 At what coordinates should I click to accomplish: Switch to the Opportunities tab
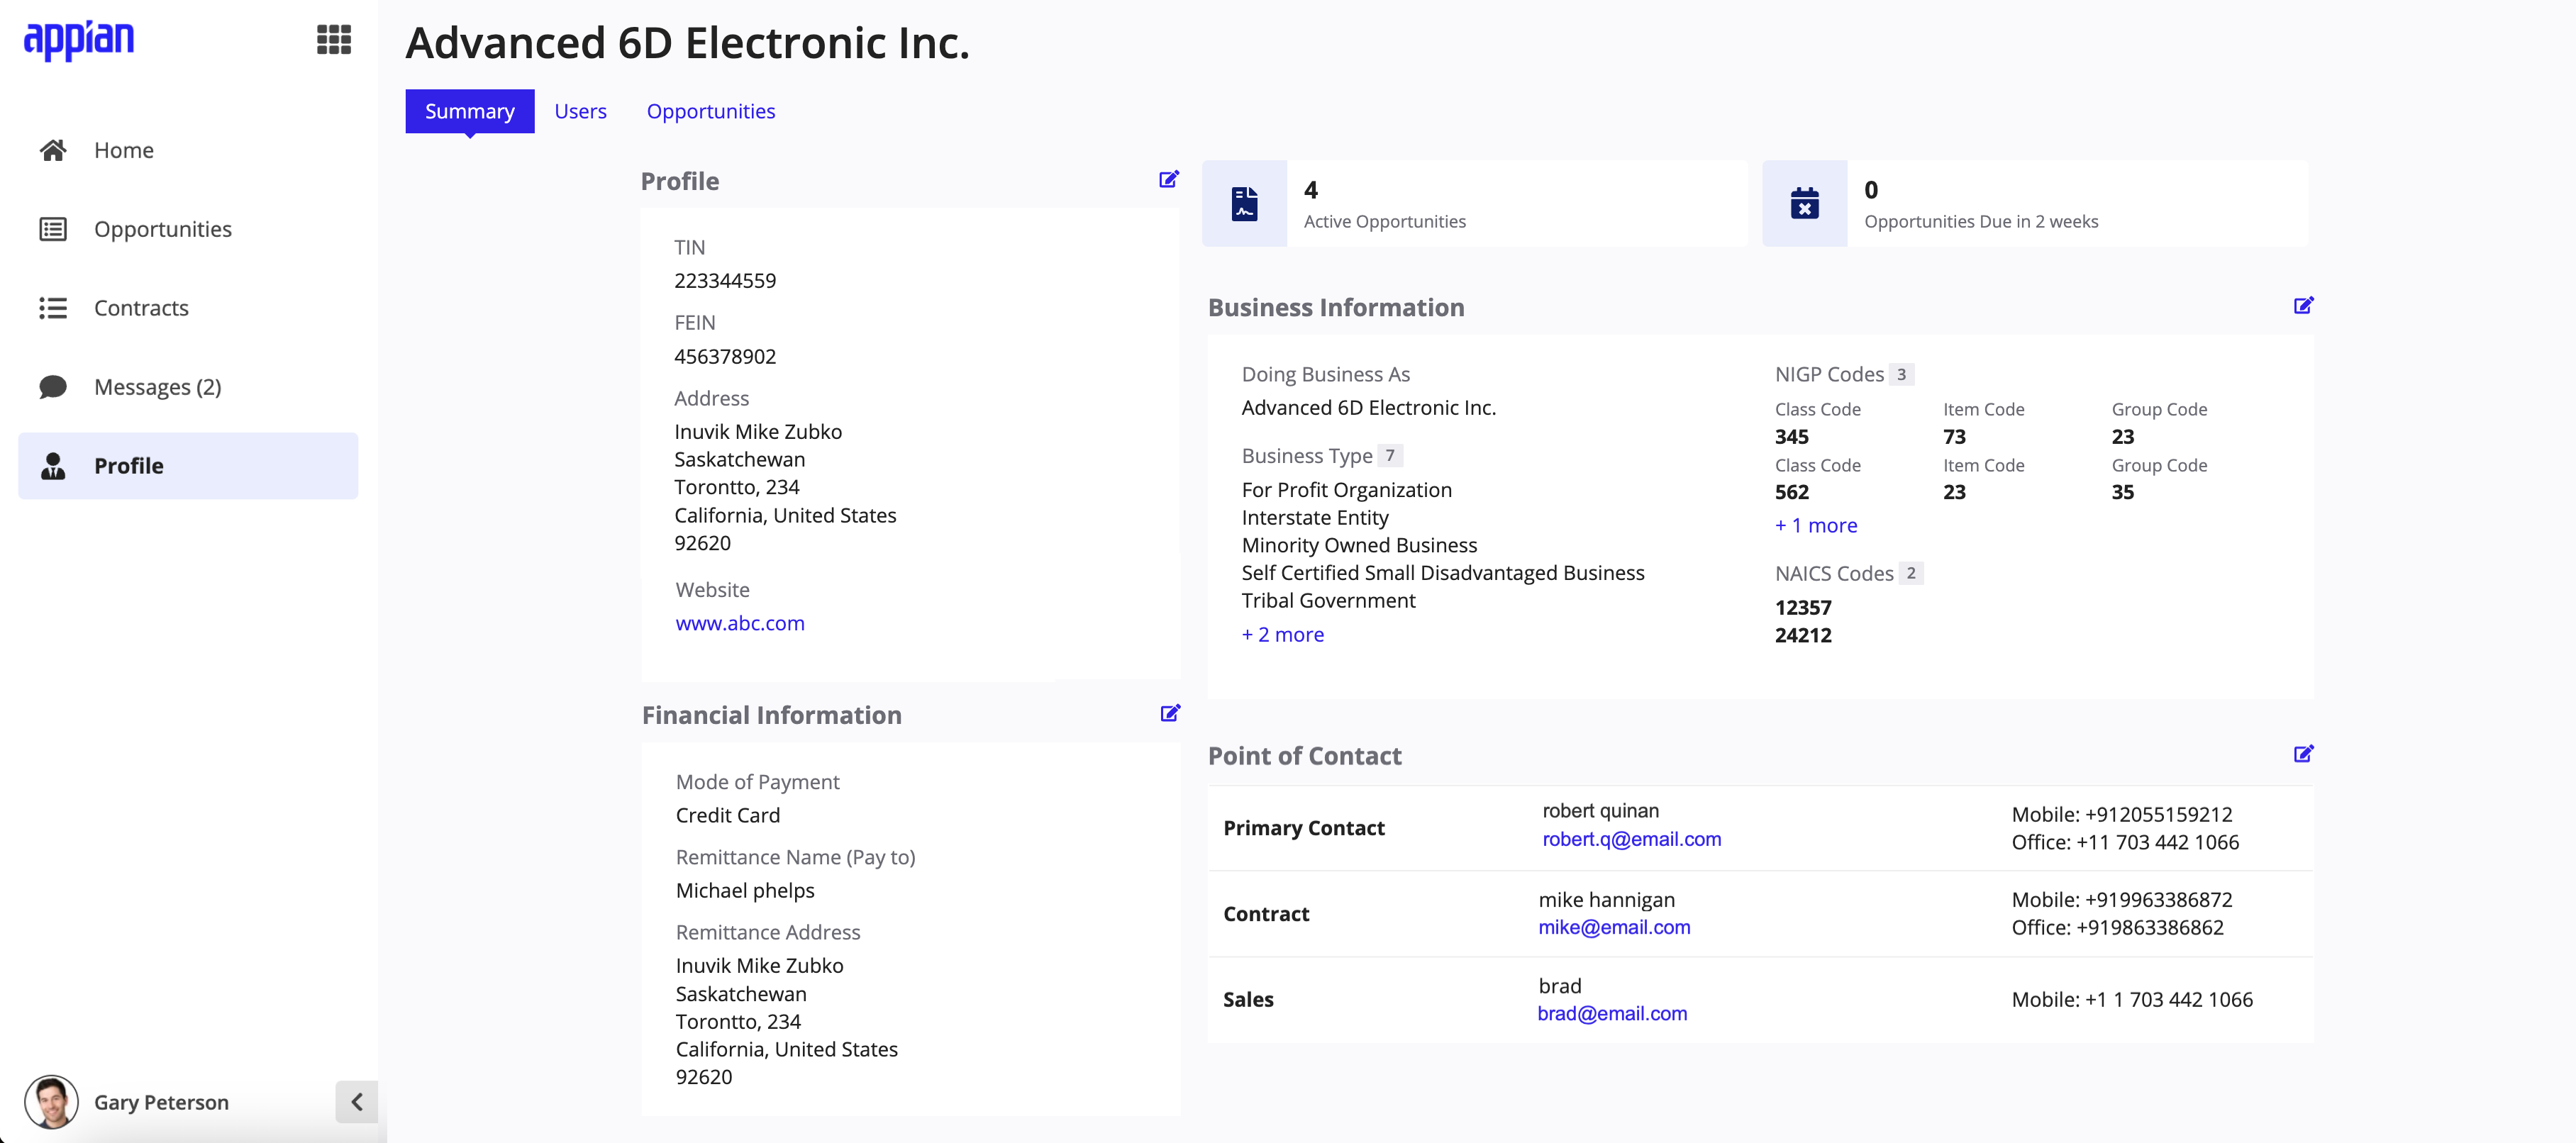(x=710, y=108)
